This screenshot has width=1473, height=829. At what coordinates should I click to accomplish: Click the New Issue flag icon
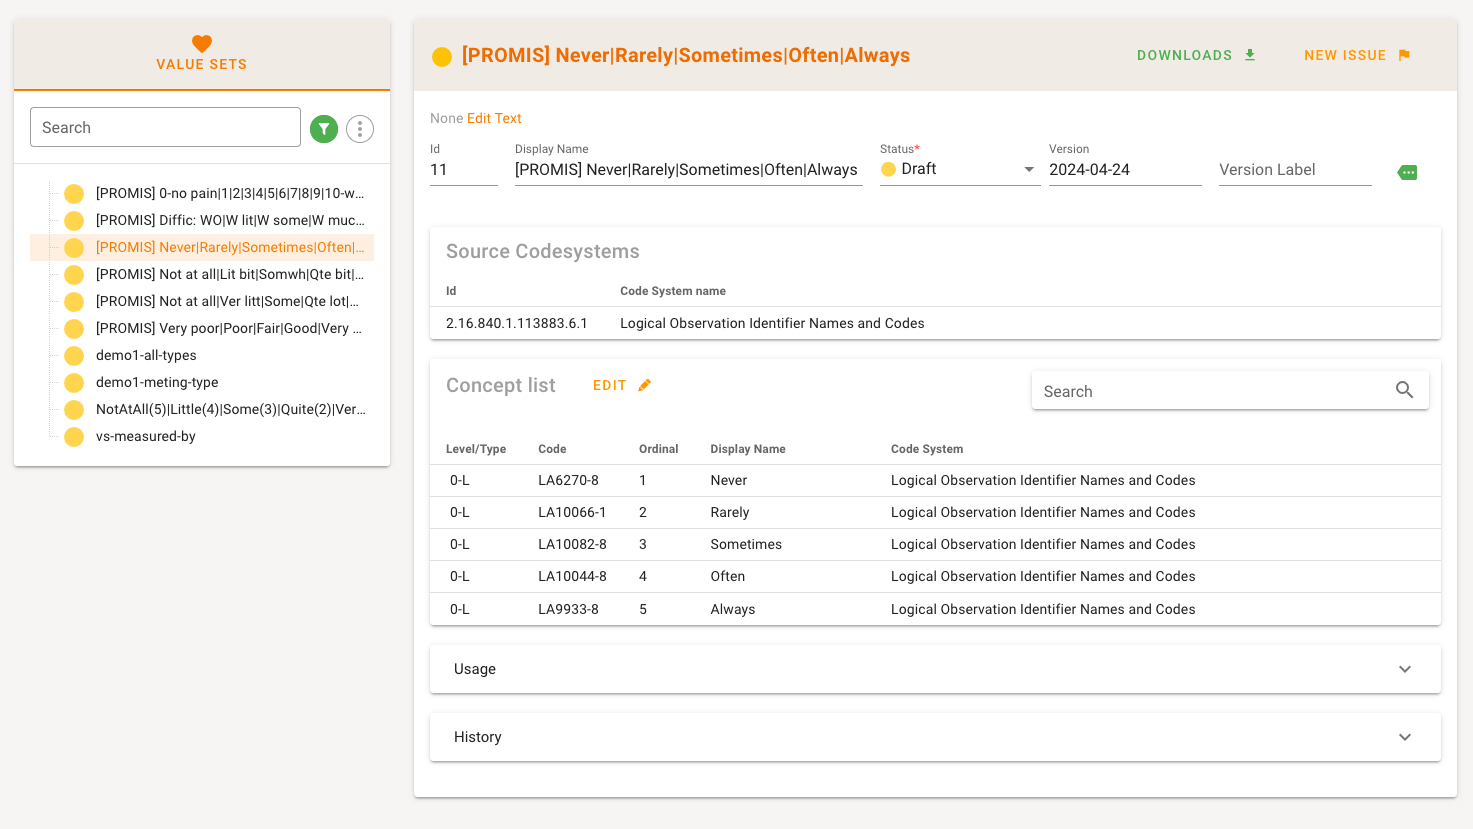click(1404, 55)
